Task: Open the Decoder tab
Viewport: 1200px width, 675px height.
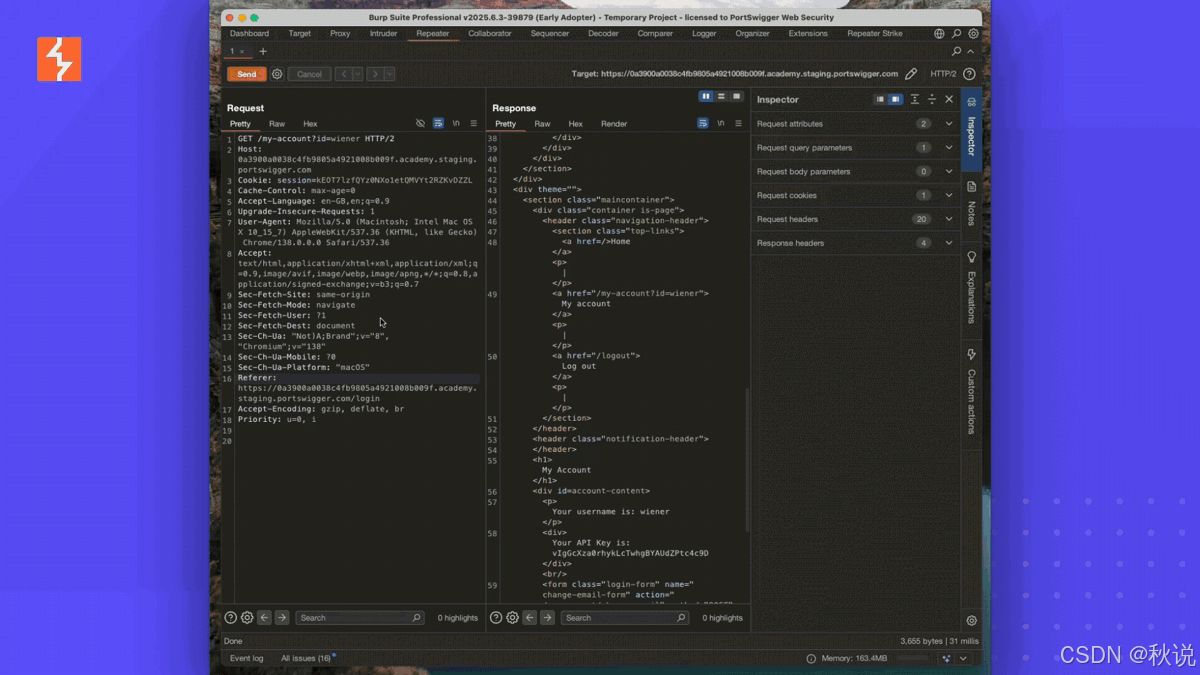Action: coord(603,33)
